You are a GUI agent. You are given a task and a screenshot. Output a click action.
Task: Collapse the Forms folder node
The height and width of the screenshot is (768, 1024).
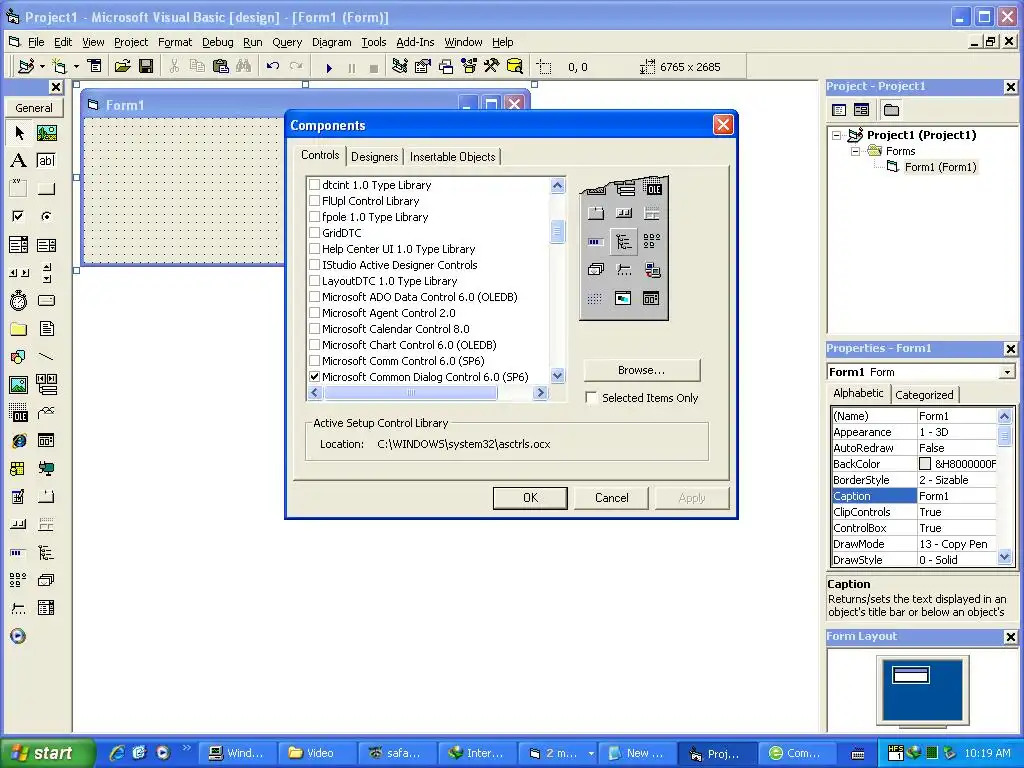click(856, 152)
